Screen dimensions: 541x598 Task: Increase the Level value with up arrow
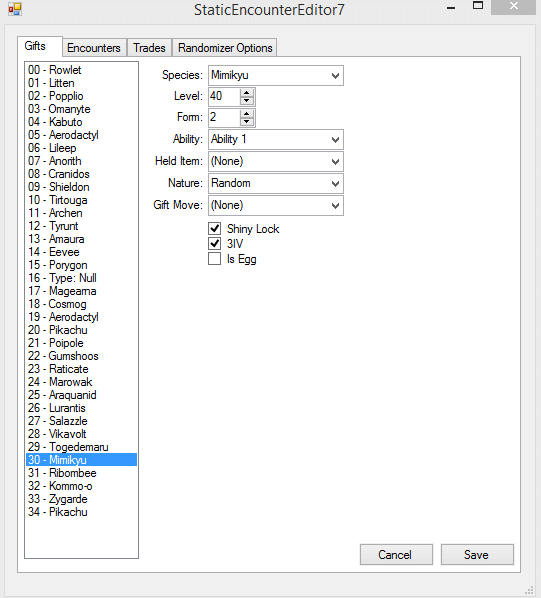(247, 92)
